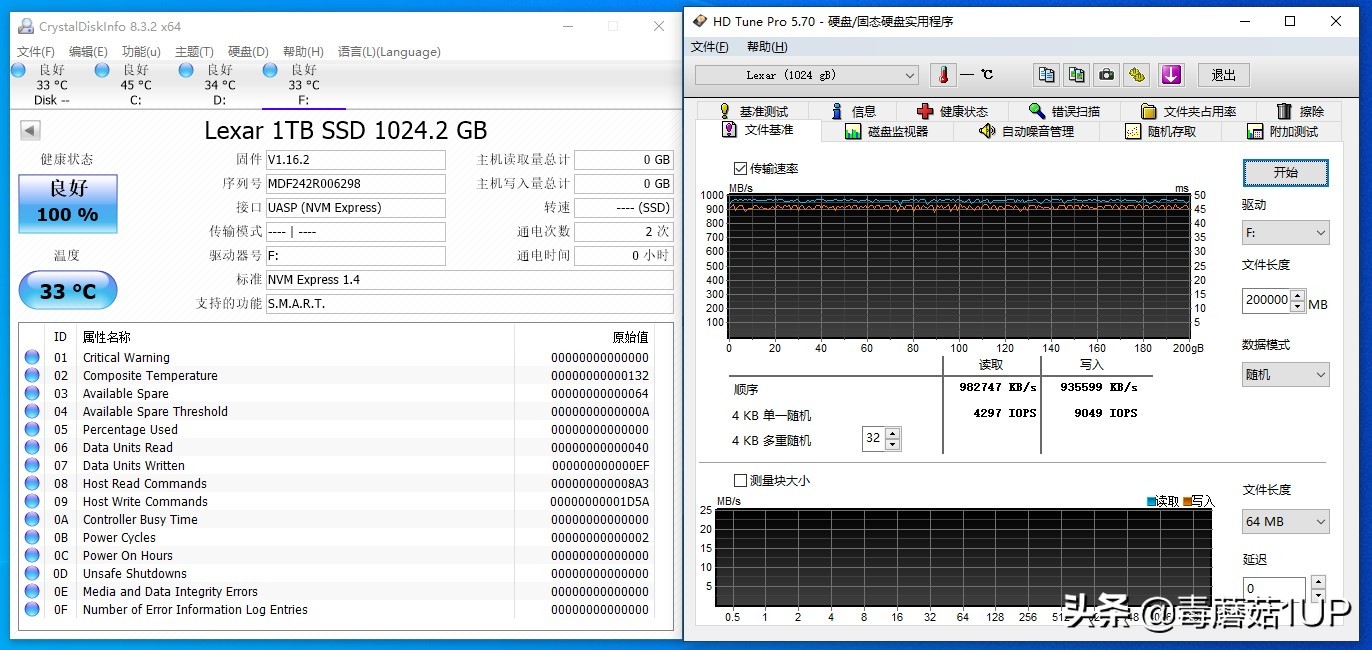
Task: Open the 数据模式 随机 dropdown
Action: coord(1286,374)
